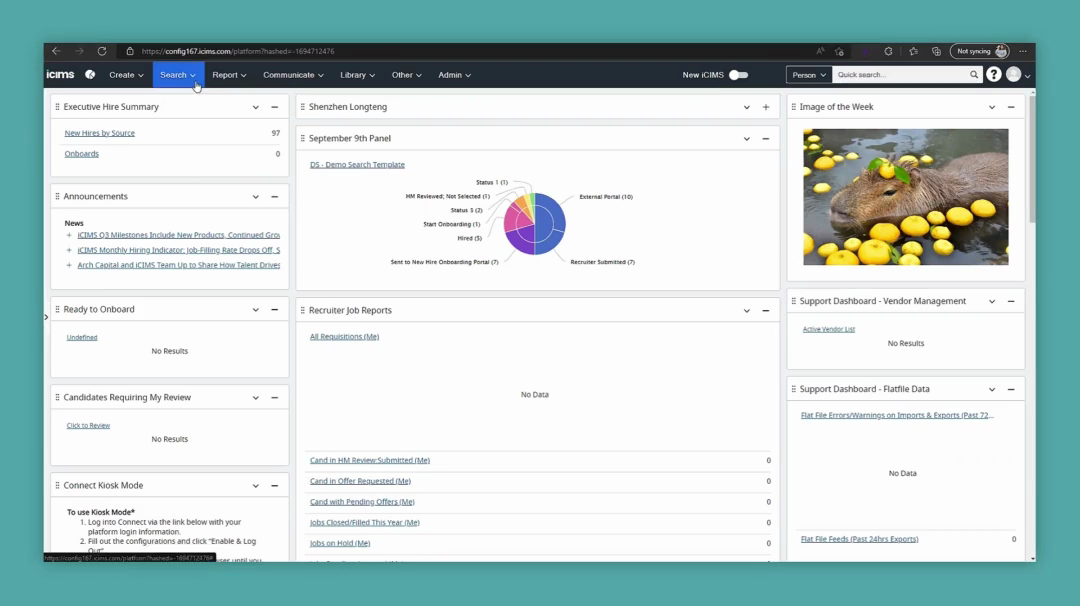Open browser collections icon
Viewport: 1080px width, 606px height.
pos(936,51)
